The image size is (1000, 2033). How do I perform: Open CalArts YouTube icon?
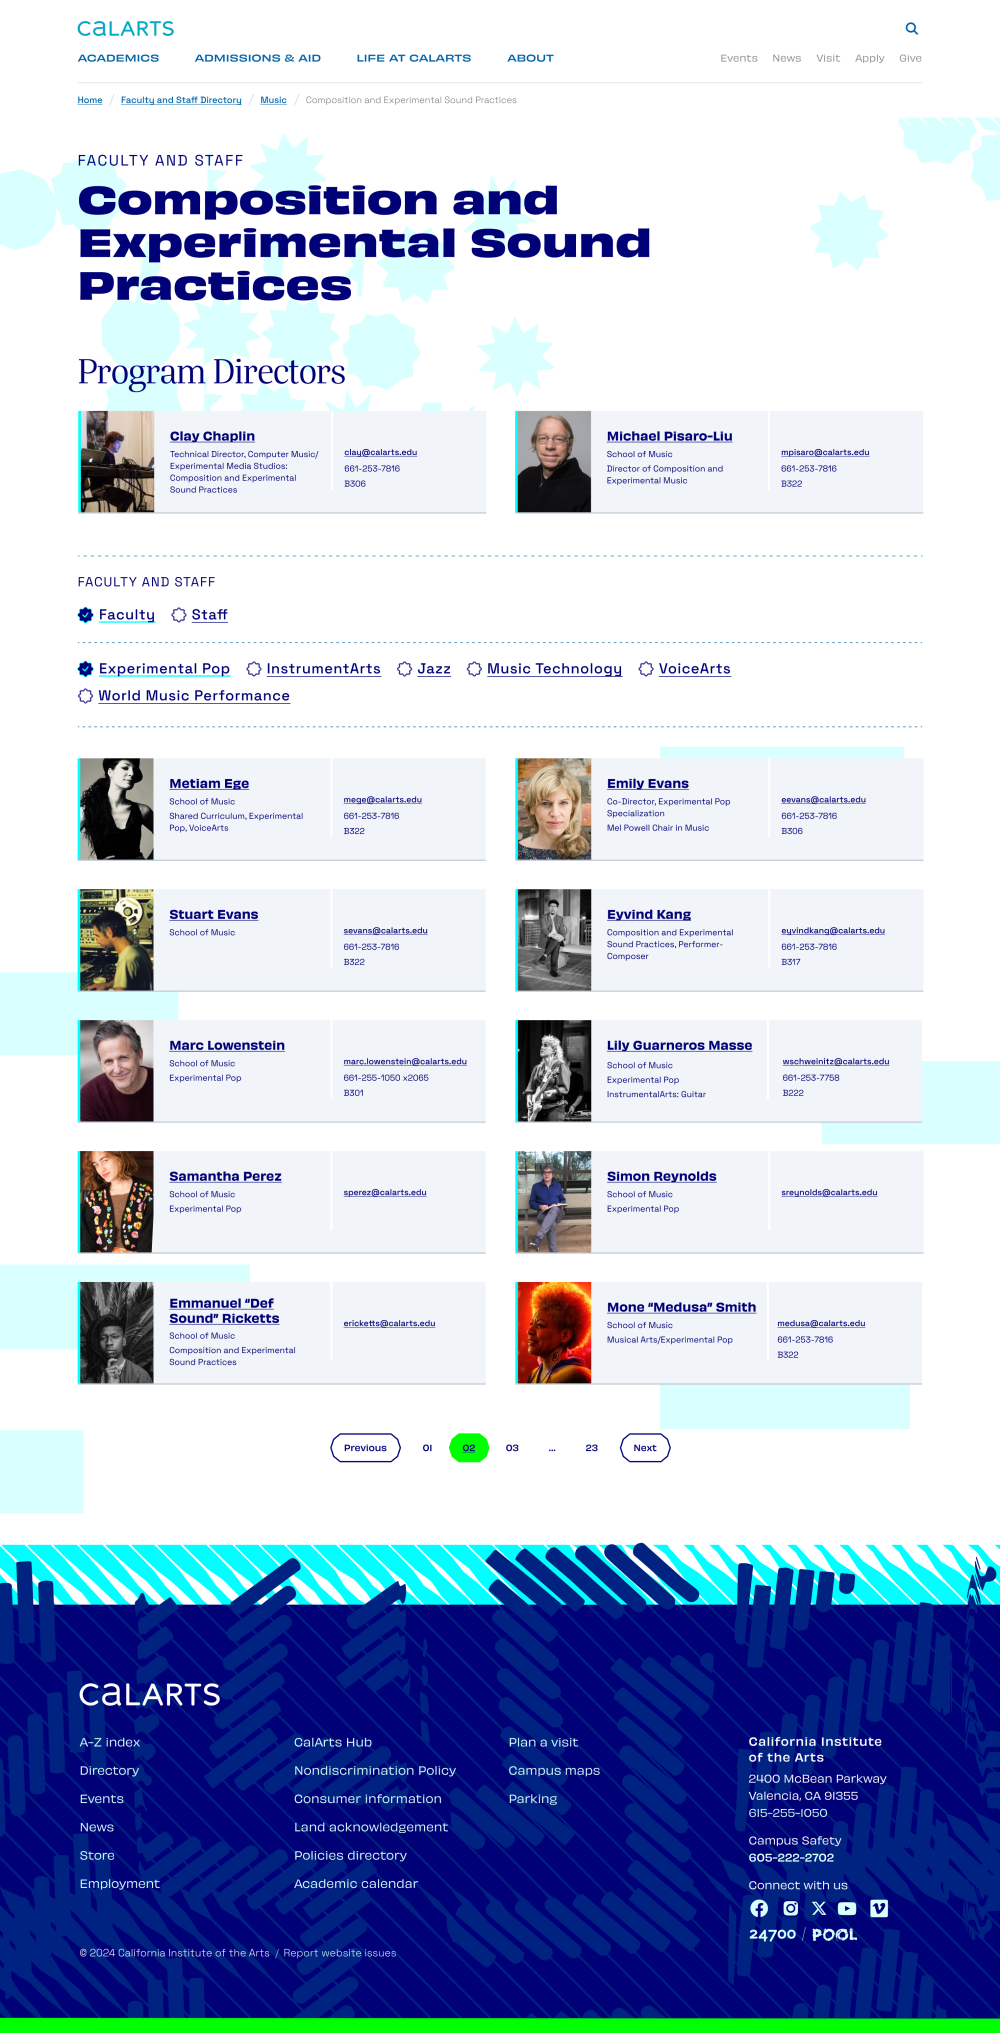[x=847, y=1908]
